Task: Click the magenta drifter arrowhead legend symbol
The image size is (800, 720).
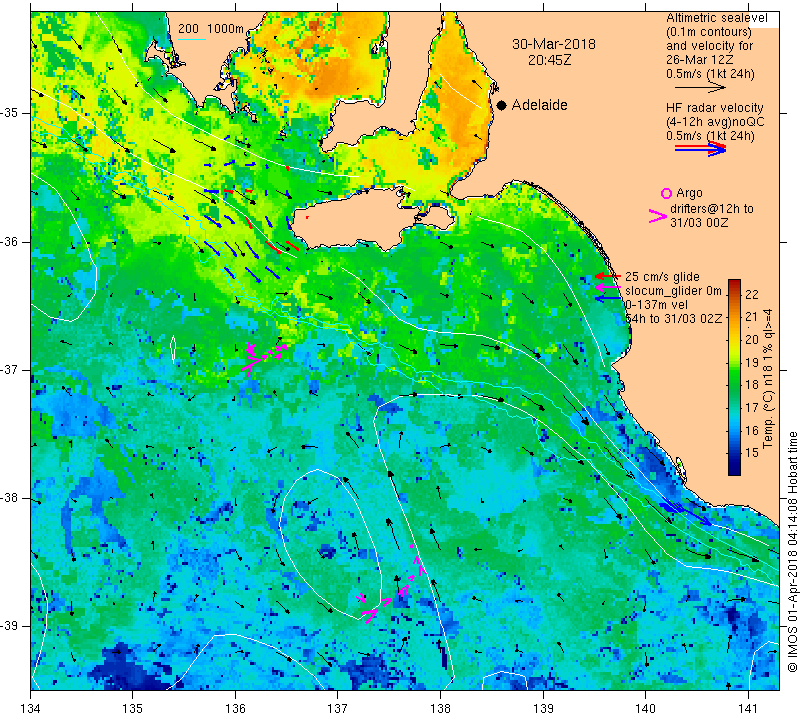Action: tap(658, 216)
